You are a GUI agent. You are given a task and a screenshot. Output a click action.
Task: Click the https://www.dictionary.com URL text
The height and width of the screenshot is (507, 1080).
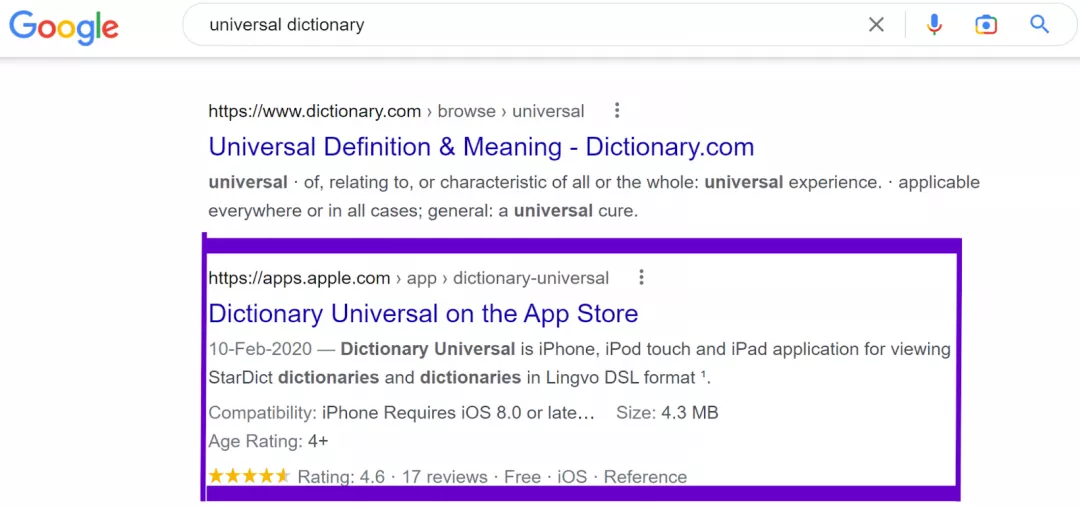(x=315, y=111)
